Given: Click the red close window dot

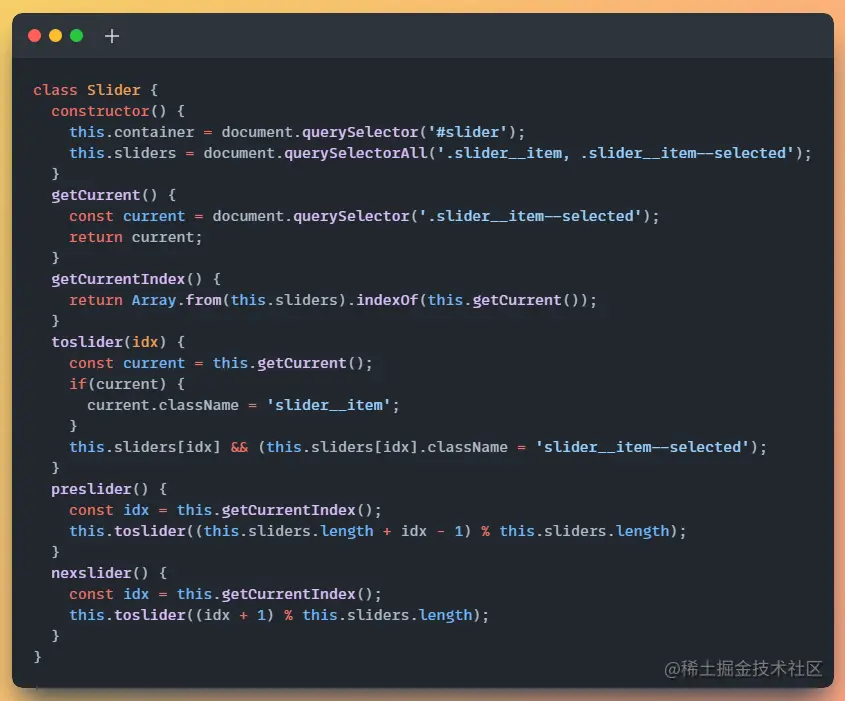Looking at the screenshot, I should [x=34, y=36].
